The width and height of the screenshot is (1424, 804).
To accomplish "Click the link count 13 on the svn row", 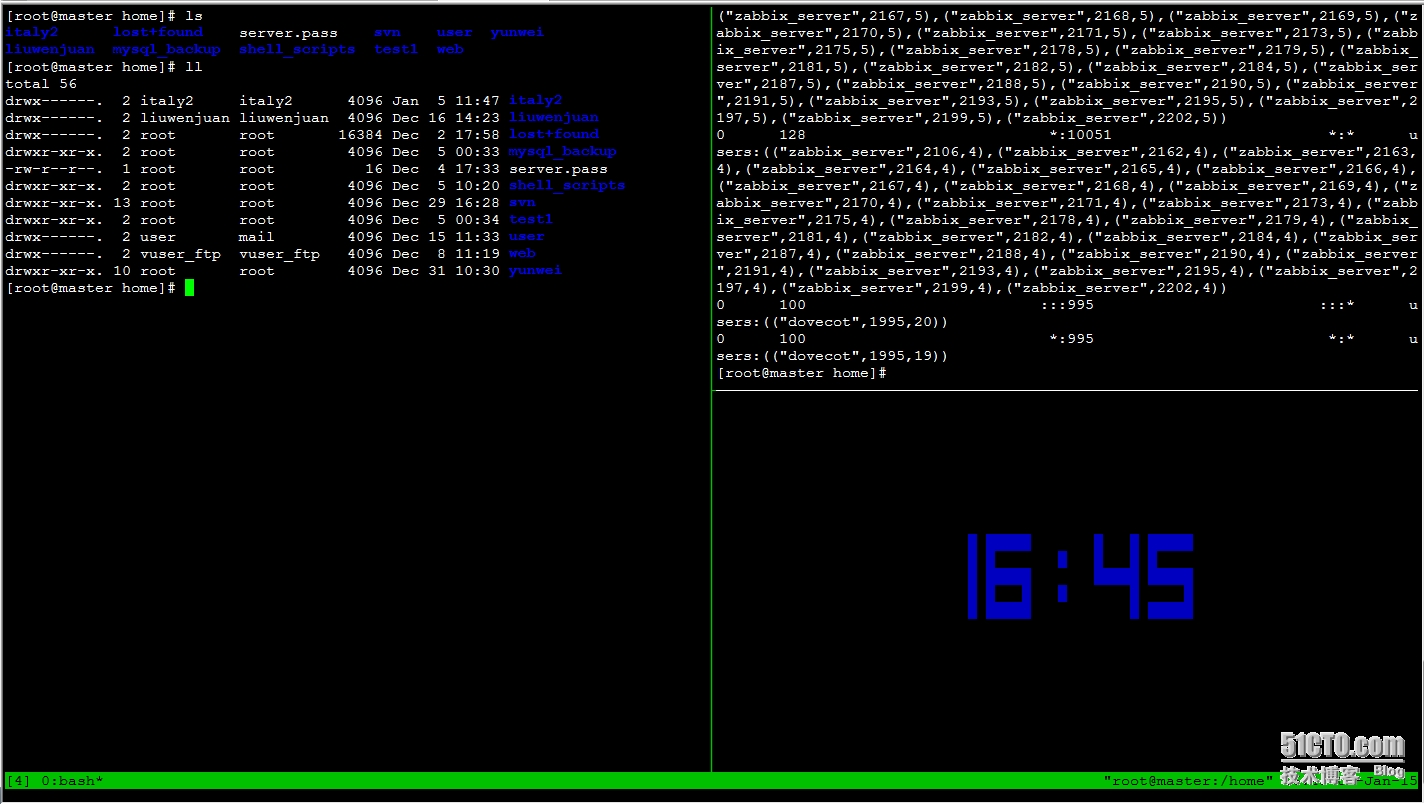I will pyautogui.click(x=122, y=202).
